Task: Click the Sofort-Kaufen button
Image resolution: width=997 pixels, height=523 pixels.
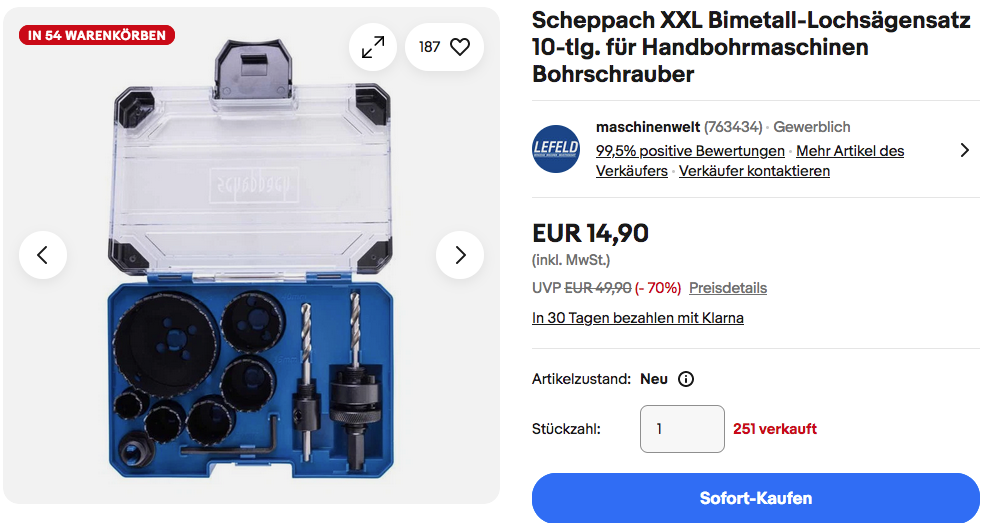Action: pyautogui.click(x=755, y=498)
